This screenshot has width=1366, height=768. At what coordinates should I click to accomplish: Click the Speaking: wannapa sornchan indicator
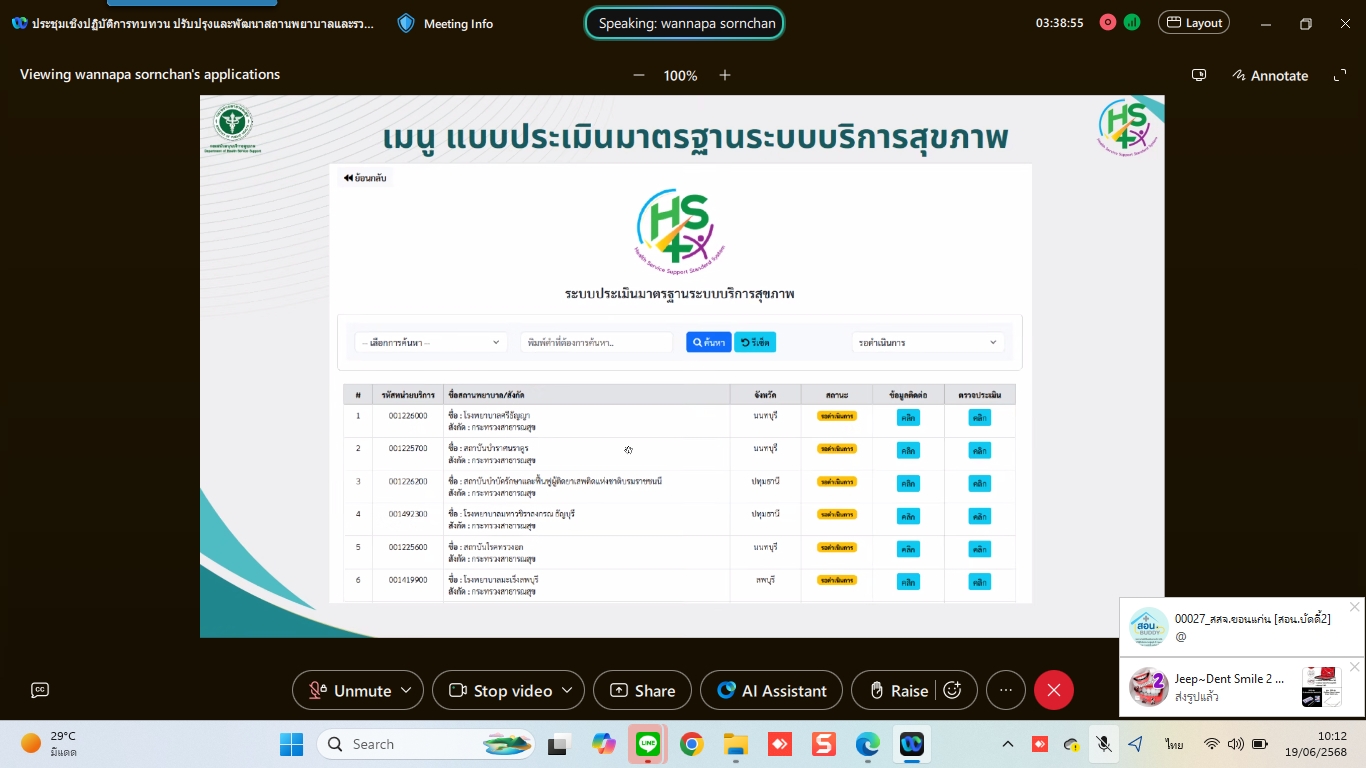[684, 23]
